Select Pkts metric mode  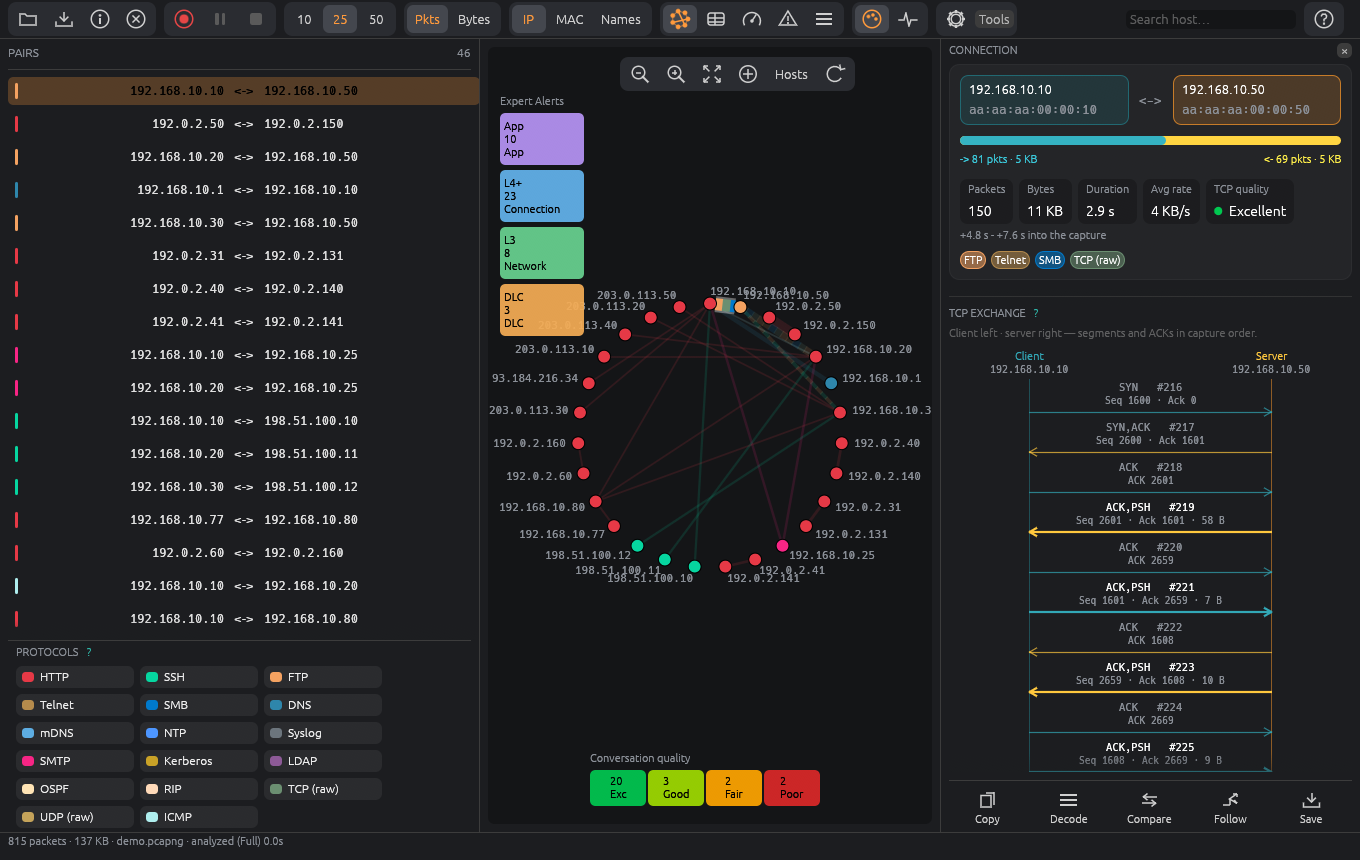(427, 19)
